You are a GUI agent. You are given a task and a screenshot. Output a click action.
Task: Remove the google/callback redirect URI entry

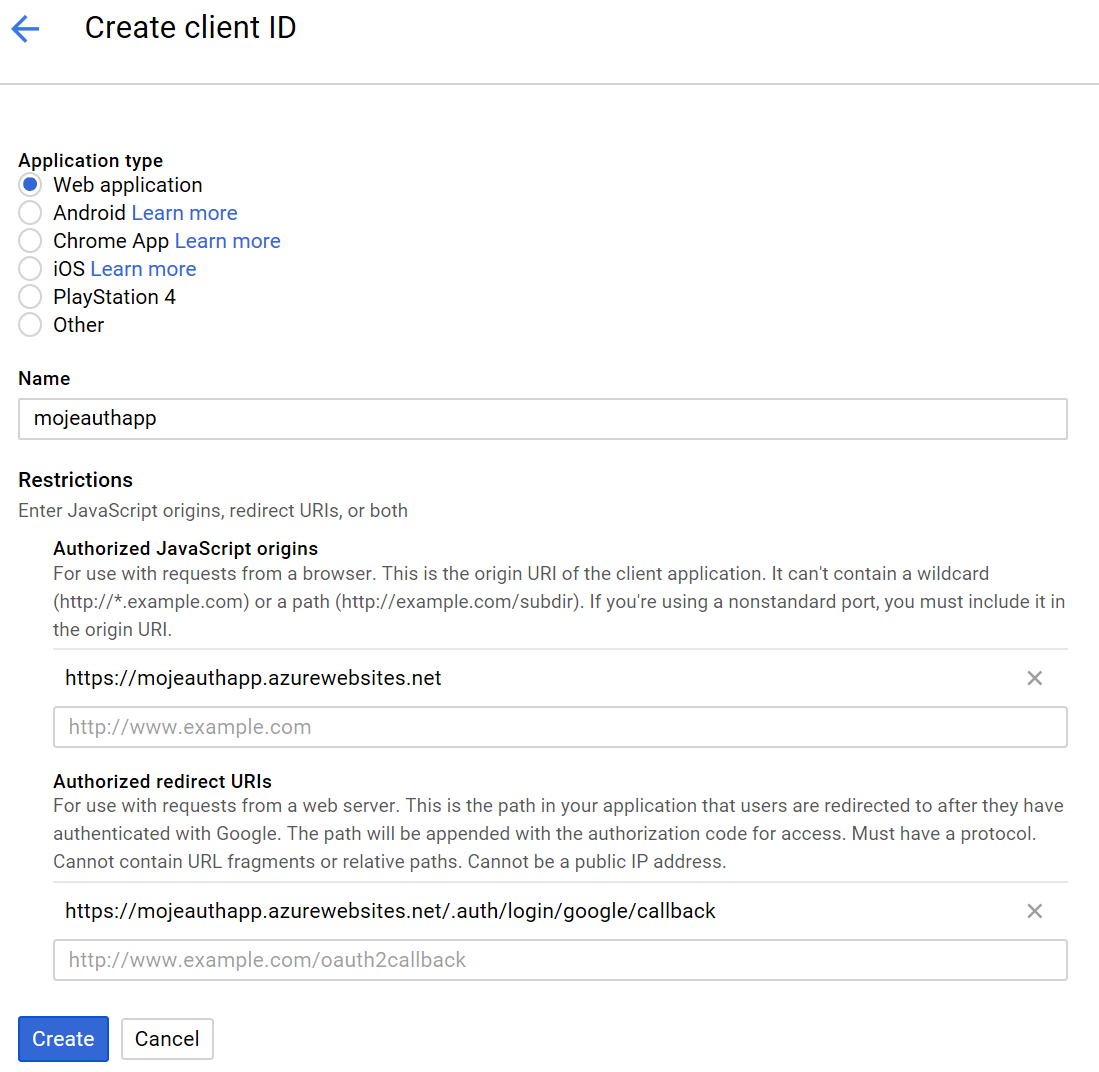click(x=1034, y=911)
